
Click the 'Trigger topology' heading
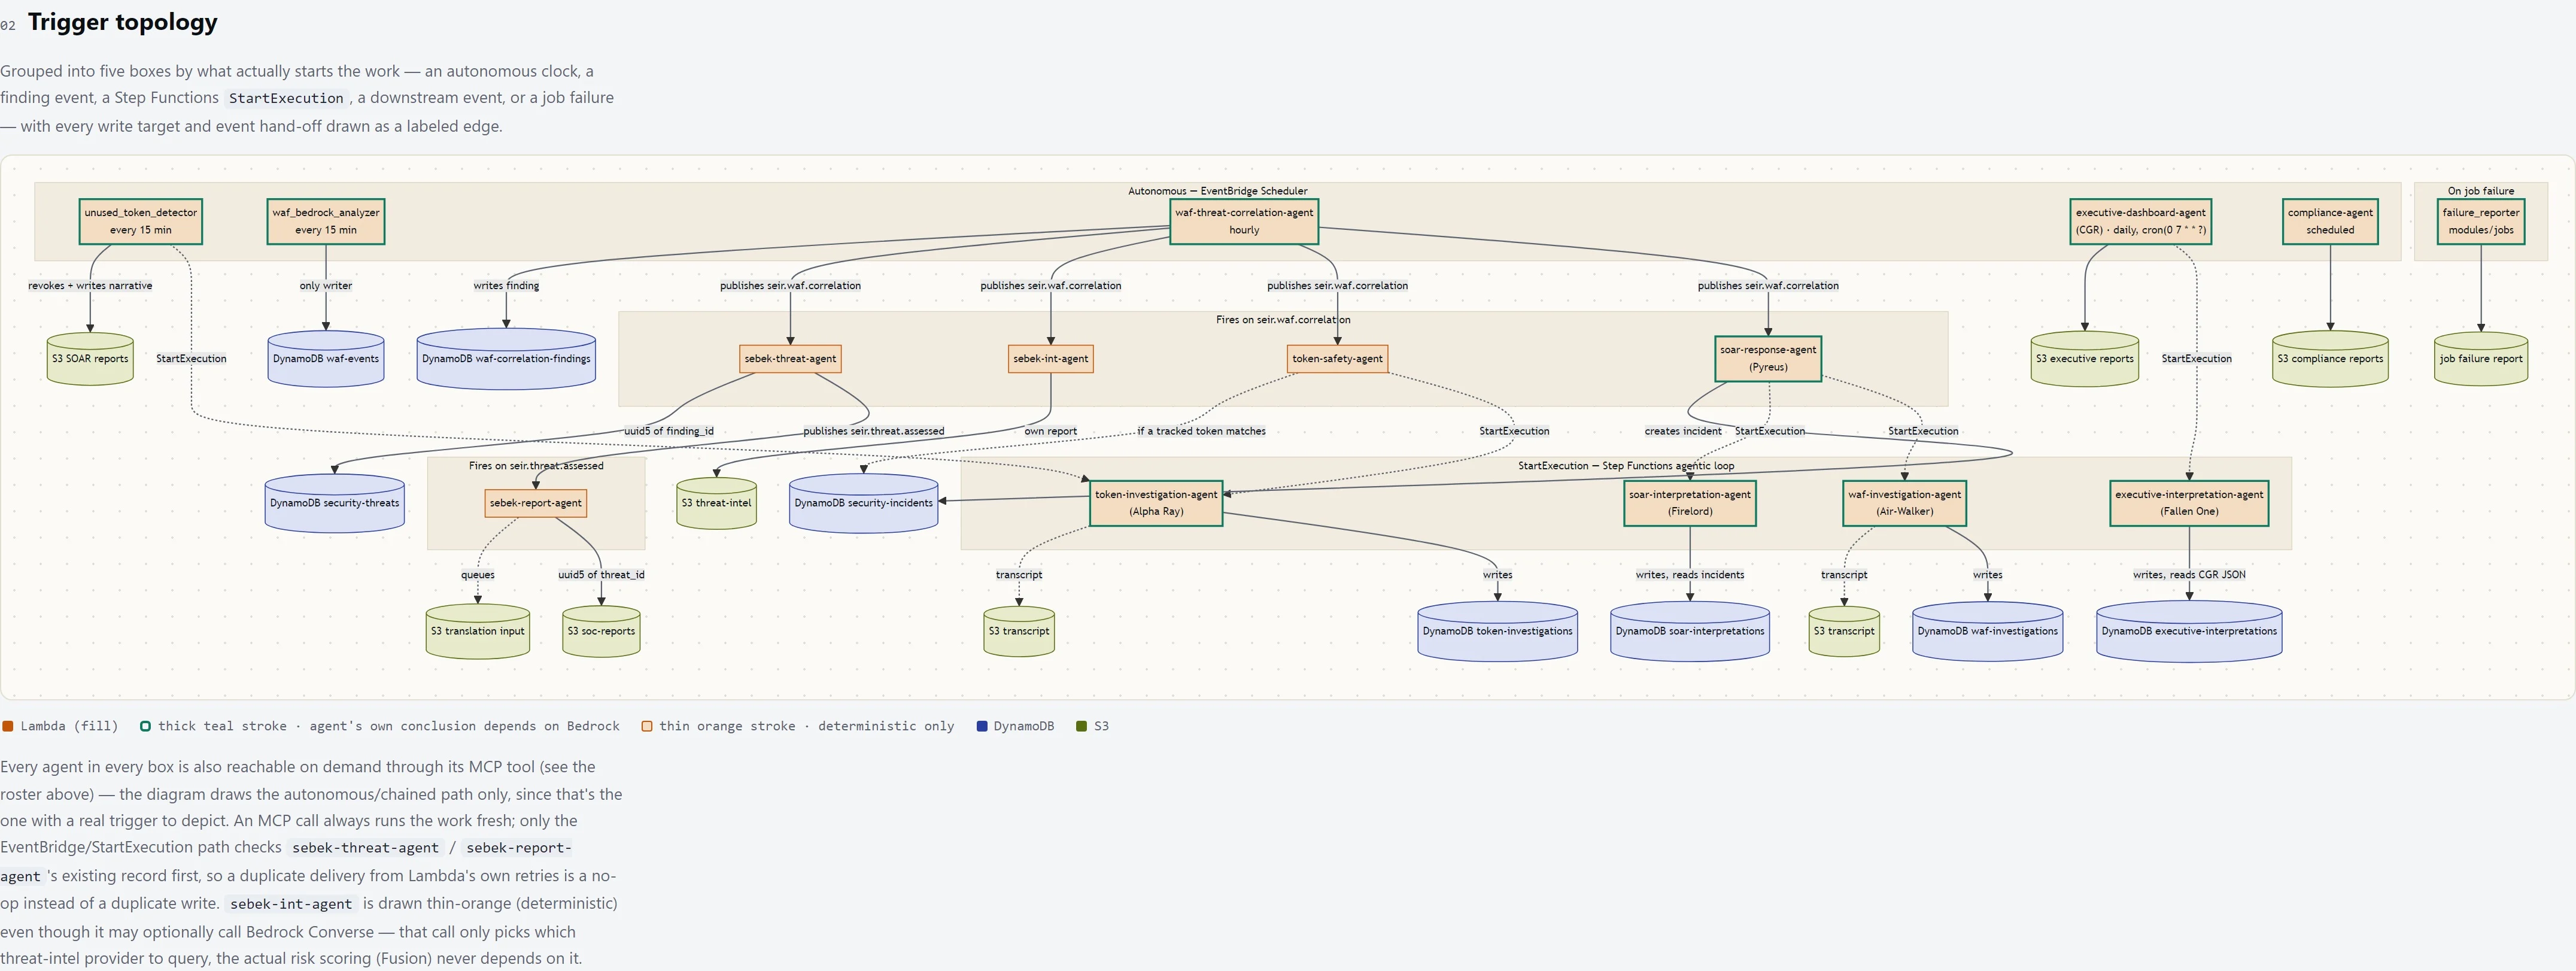coord(122,22)
